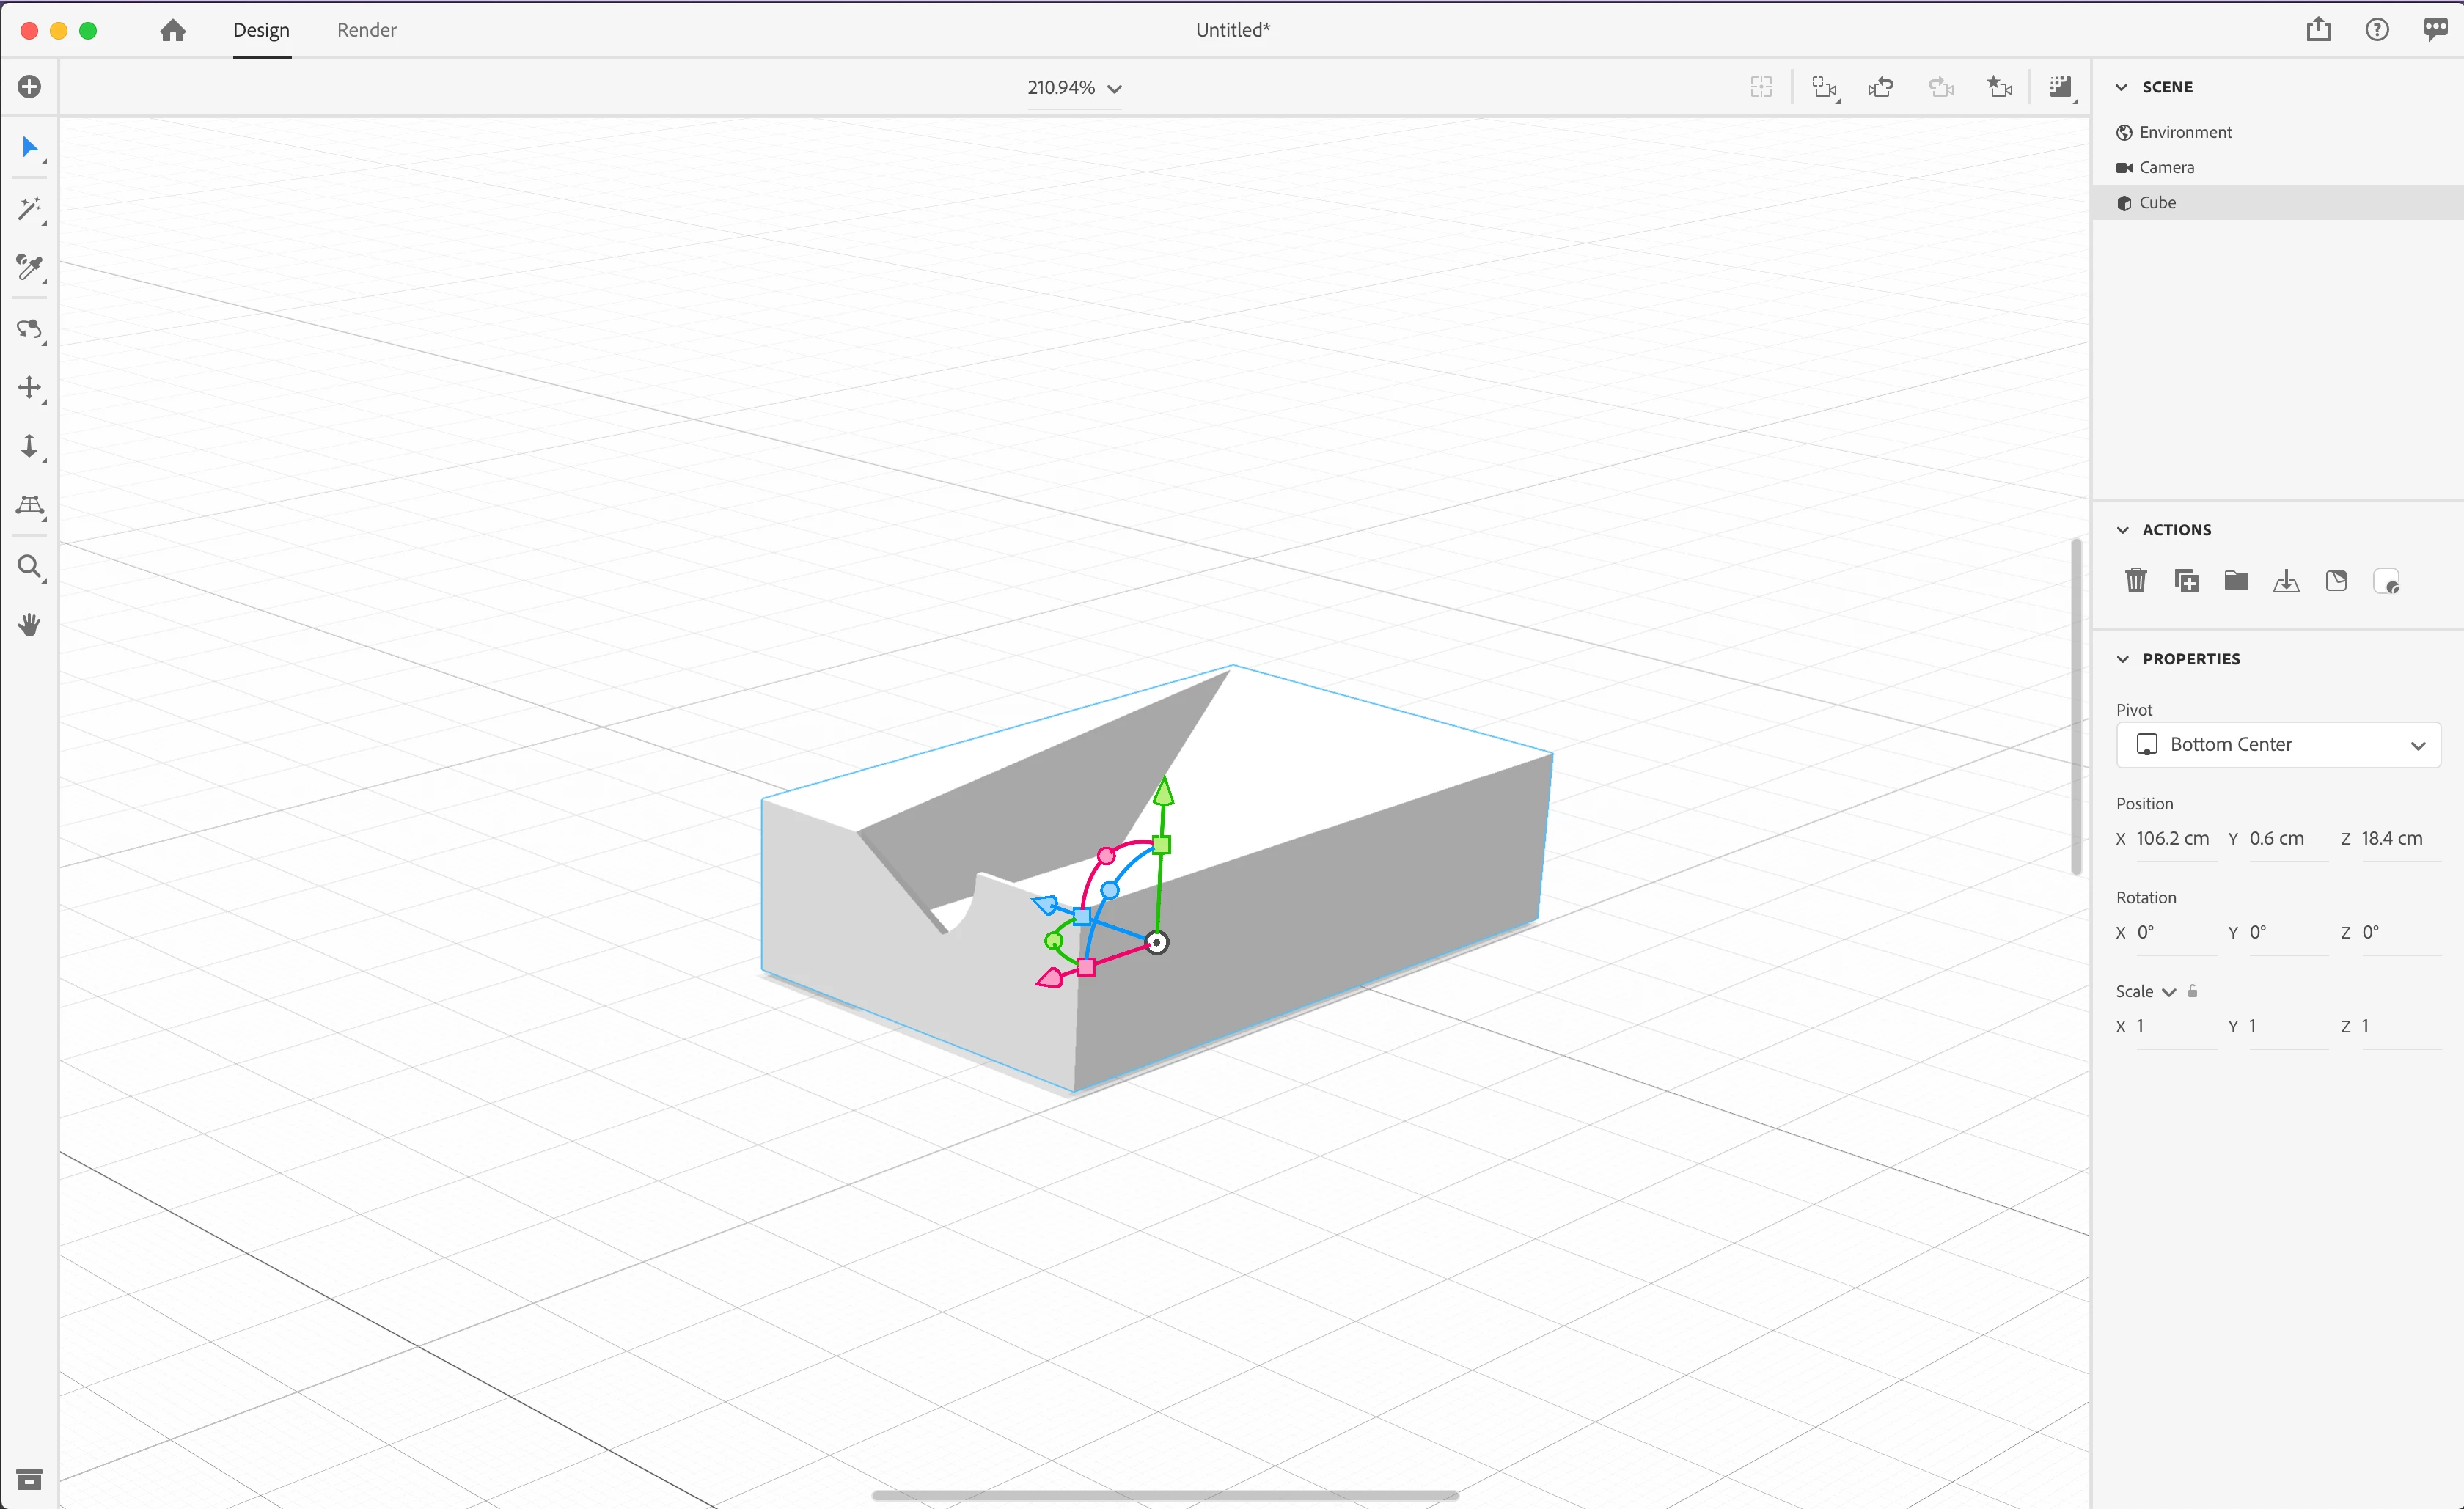Select the Dolly camera tool

click(29, 446)
